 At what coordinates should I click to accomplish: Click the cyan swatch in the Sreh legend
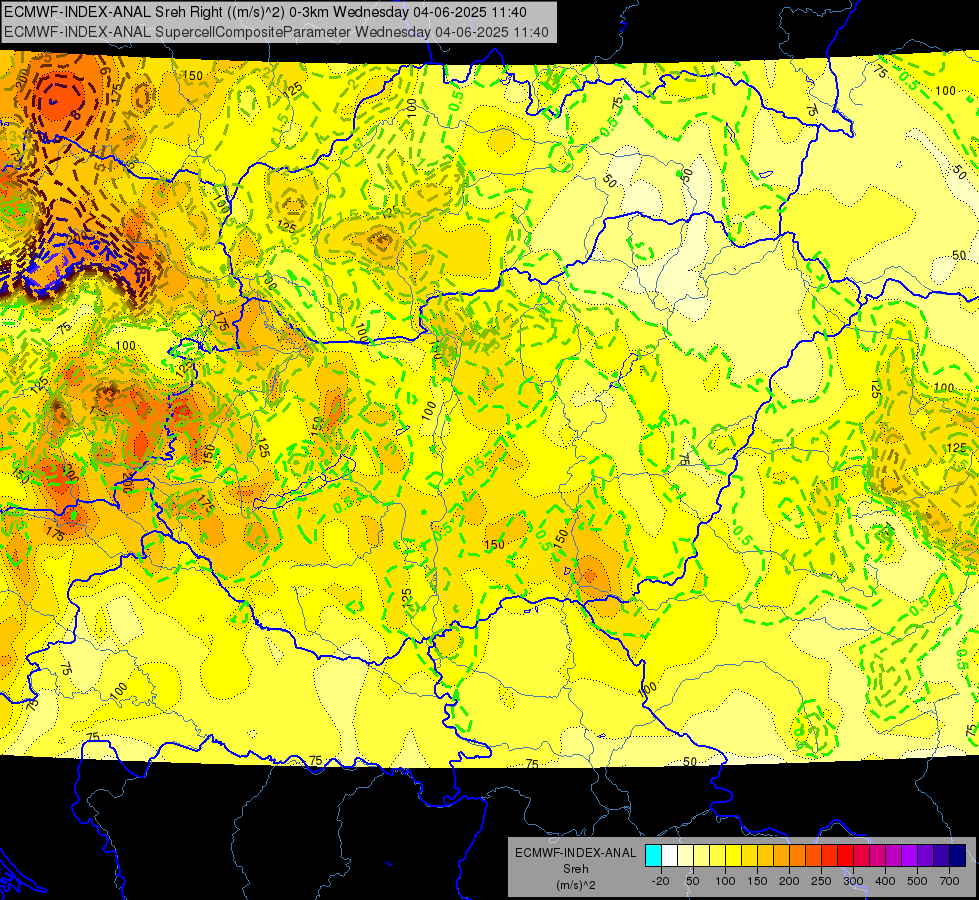pos(653,855)
